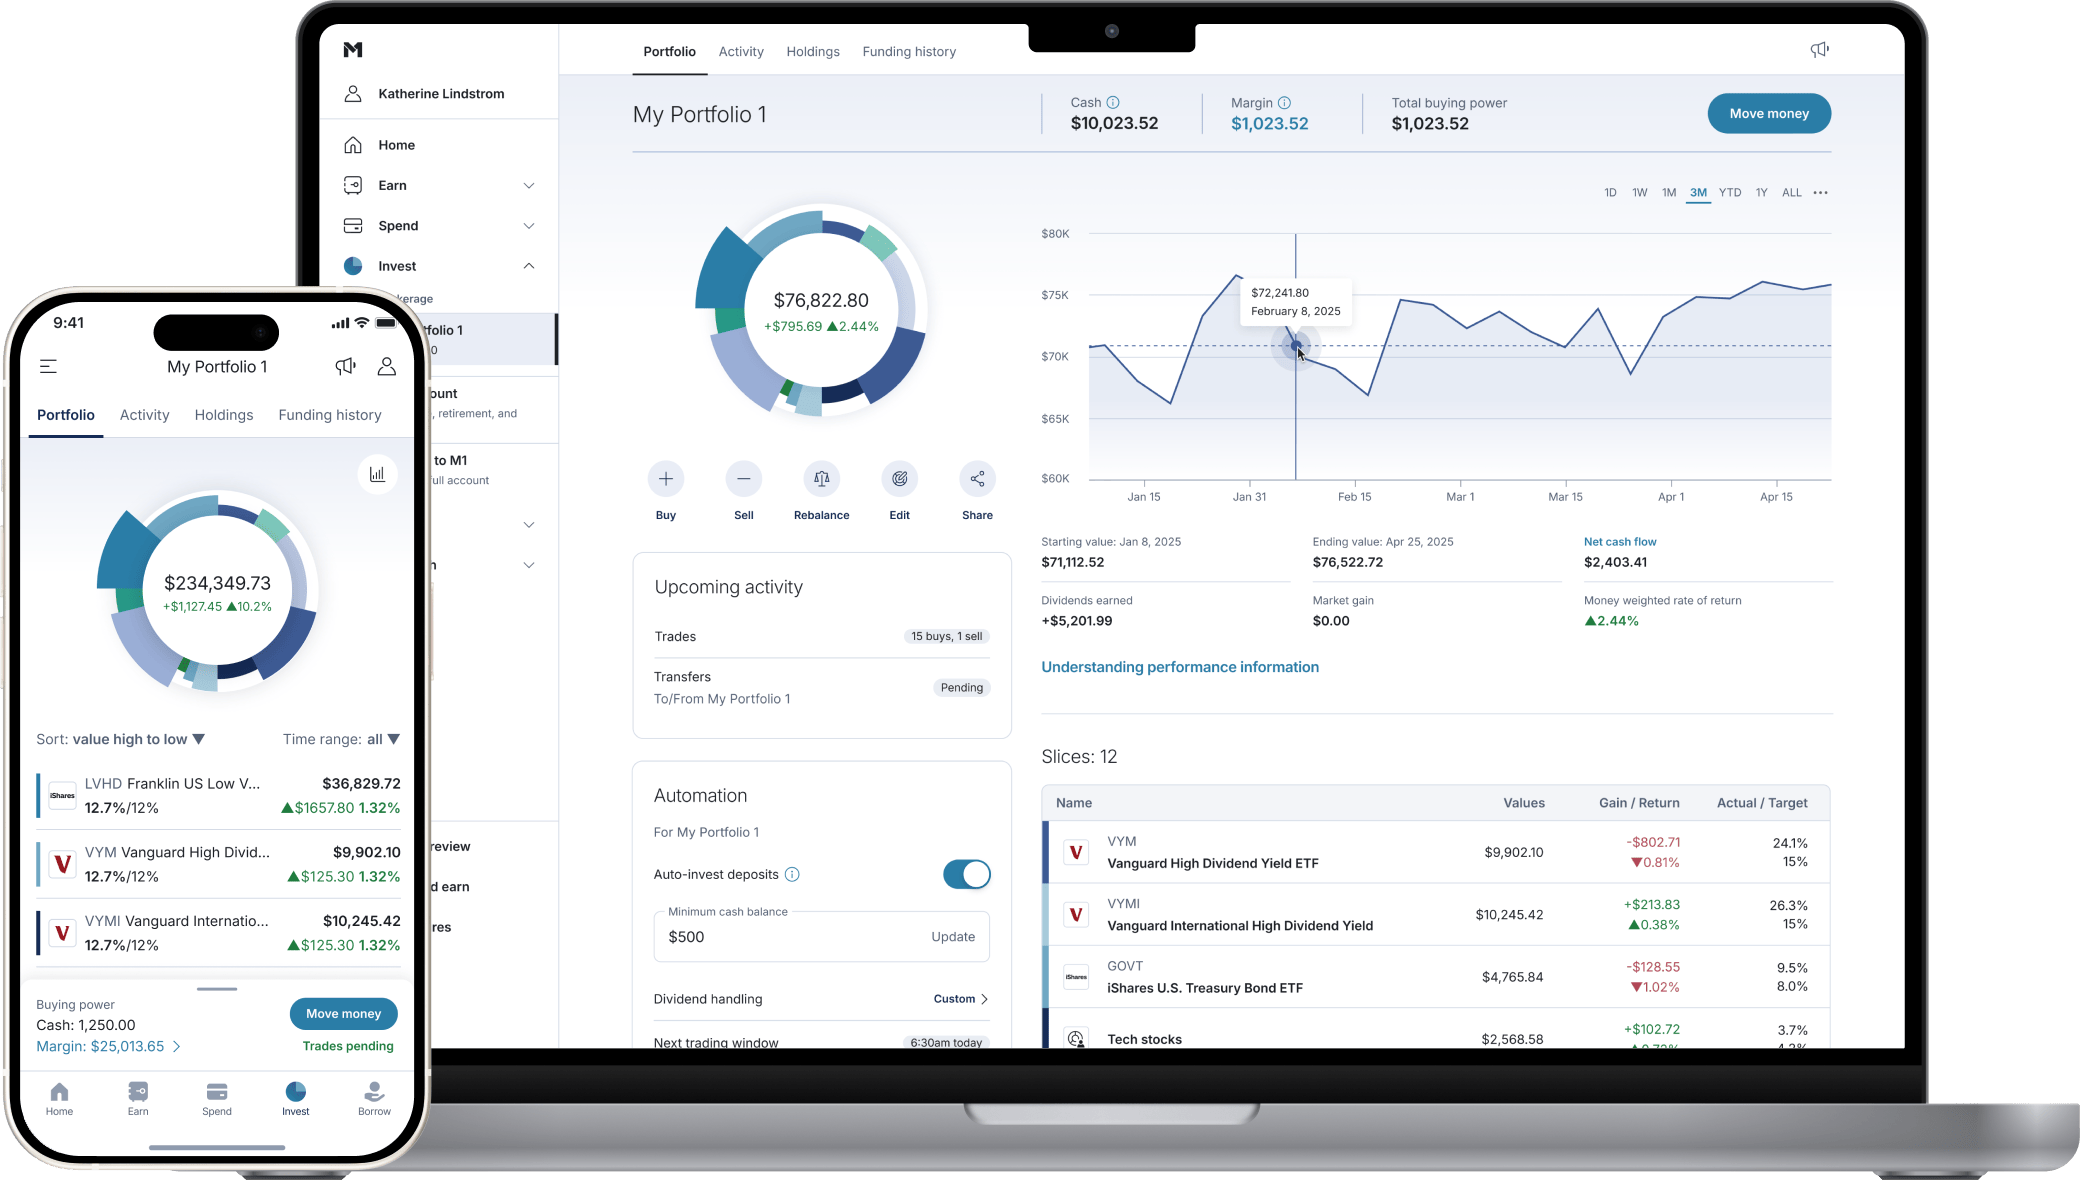Click Understanding performance information link
2080x1180 pixels.
click(1180, 666)
